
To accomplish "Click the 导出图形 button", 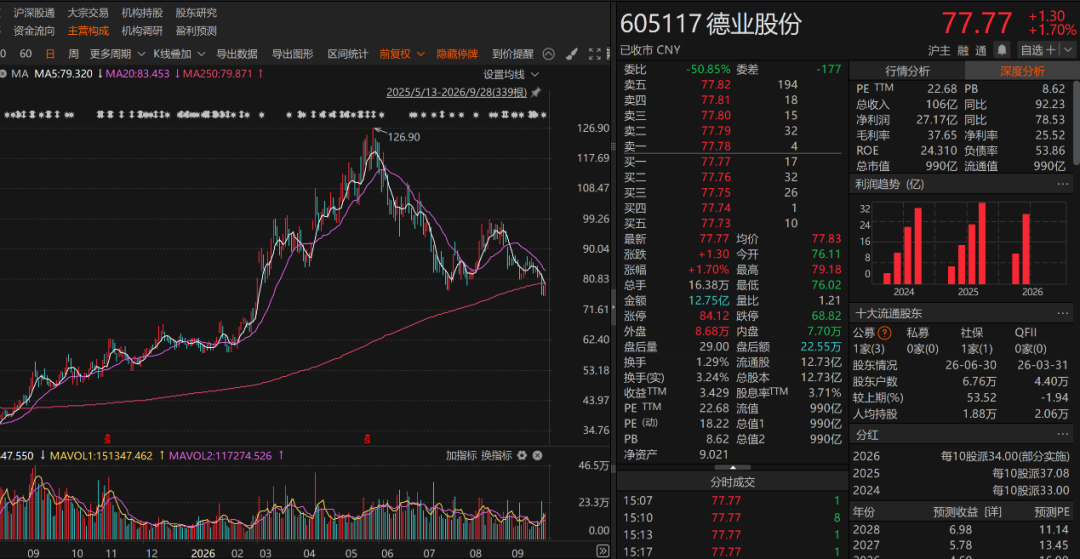I will pos(292,54).
